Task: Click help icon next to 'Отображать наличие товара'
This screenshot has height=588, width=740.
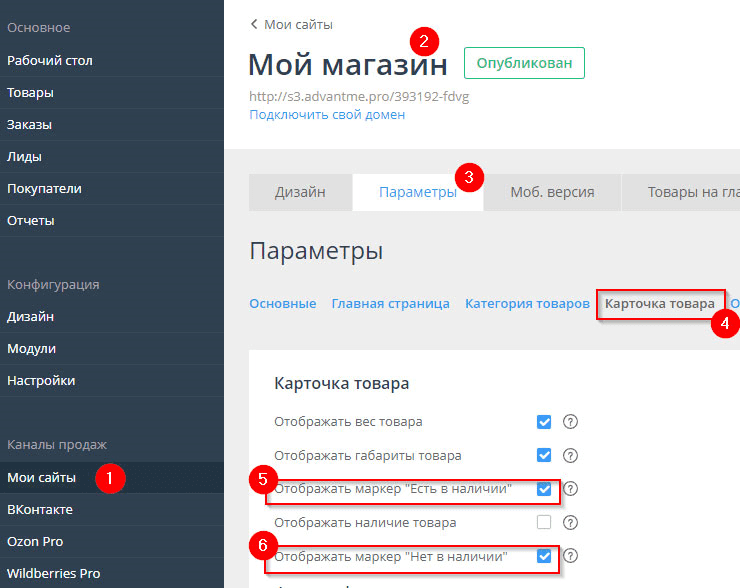Action: click(x=571, y=522)
